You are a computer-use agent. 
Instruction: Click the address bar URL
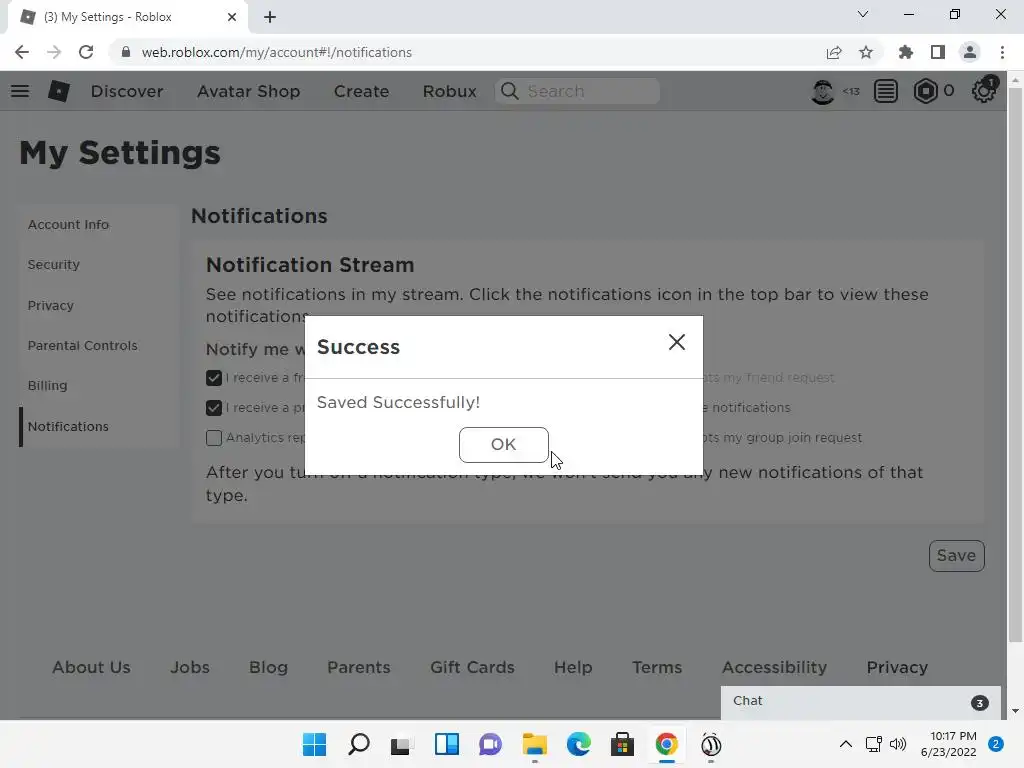[276, 52]
